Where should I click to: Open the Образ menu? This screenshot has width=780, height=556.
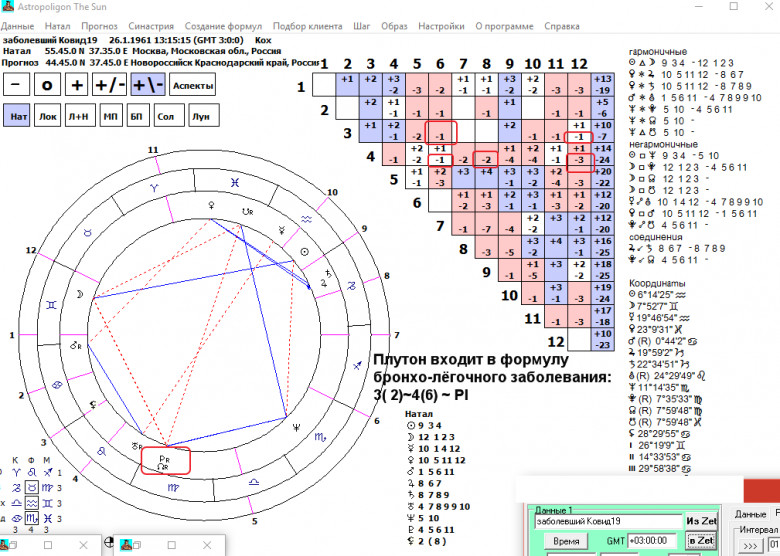[x=394, y=26]
